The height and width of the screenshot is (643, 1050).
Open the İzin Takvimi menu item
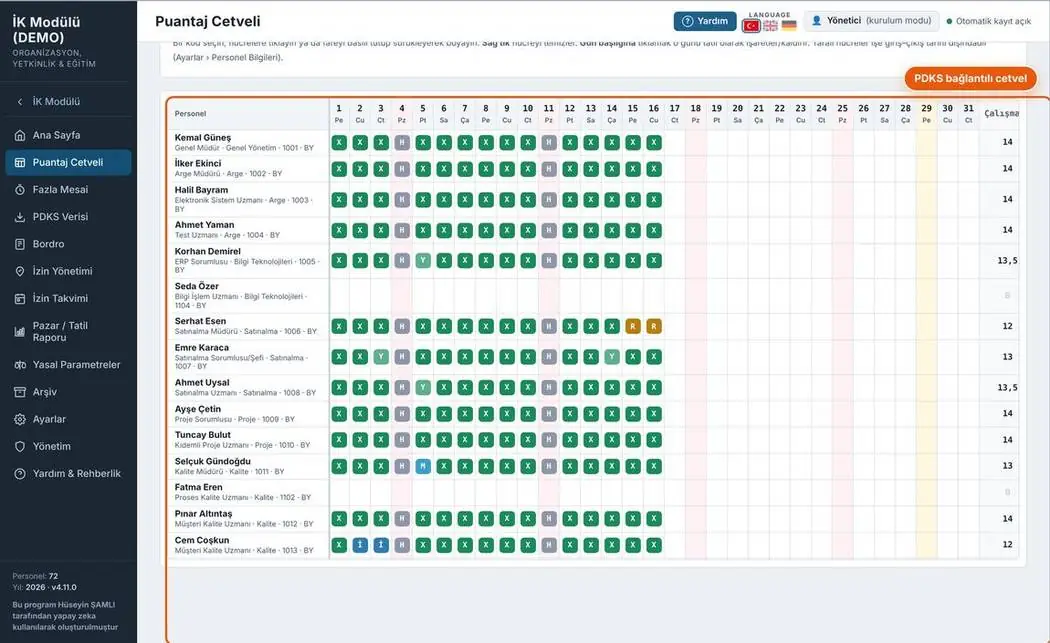[68, 299]
